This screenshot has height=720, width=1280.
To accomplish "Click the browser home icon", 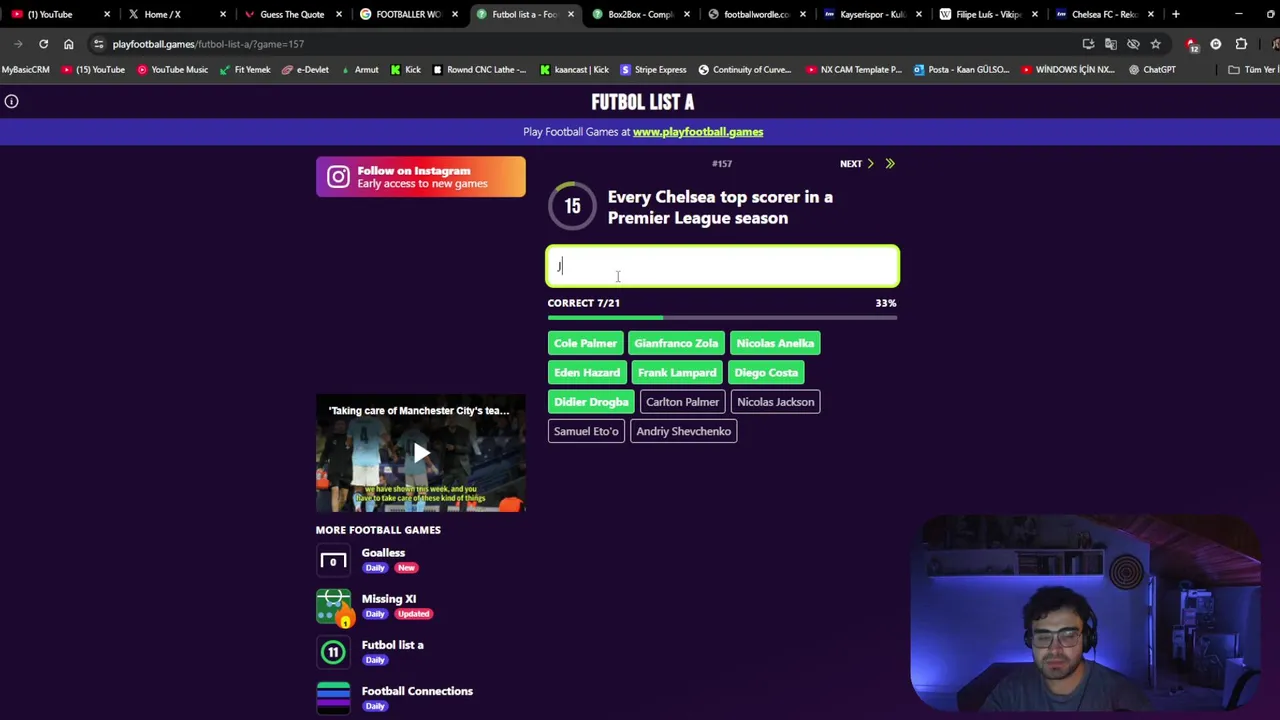I will click(x=68, y=44).
